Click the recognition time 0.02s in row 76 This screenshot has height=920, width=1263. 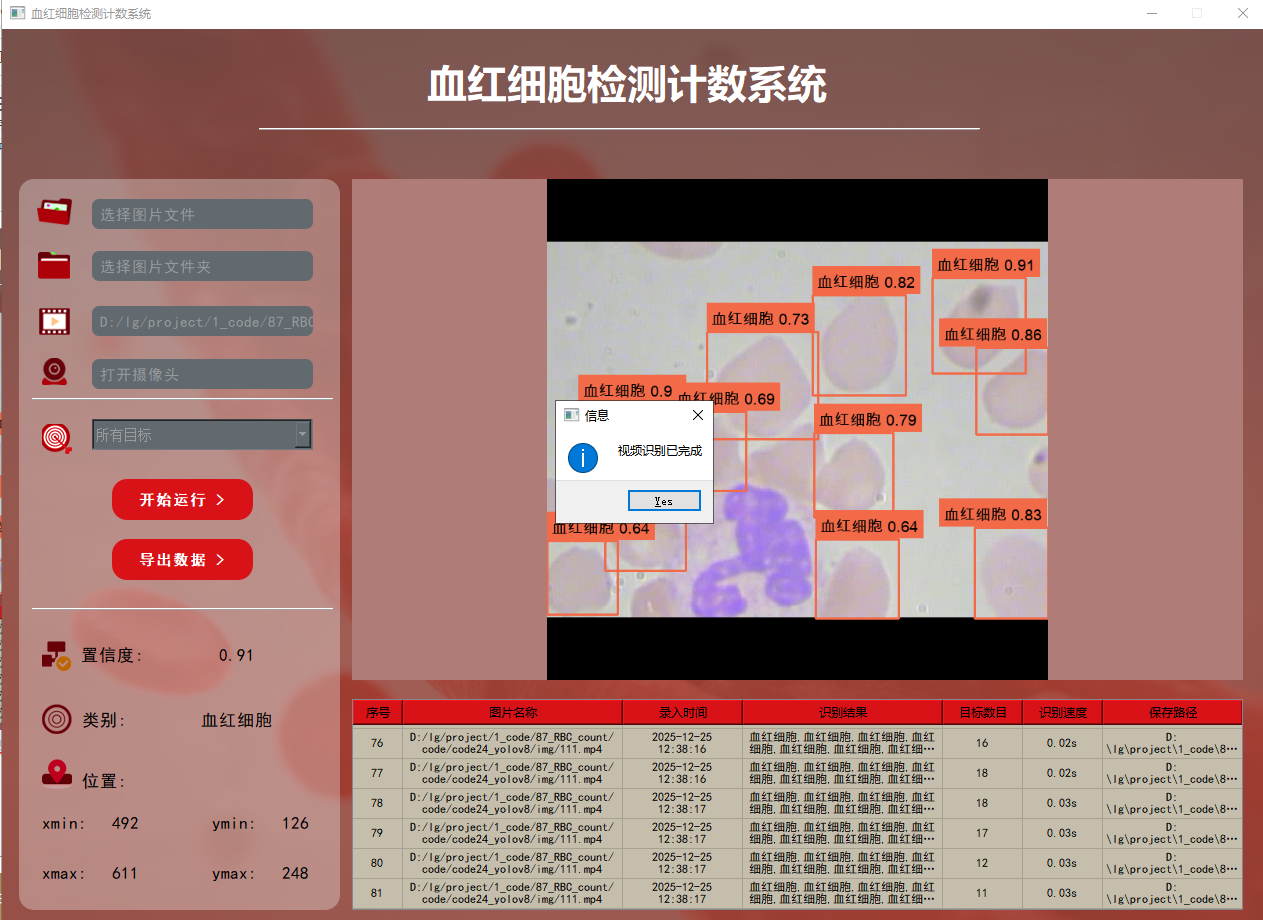click(1062, 743)
